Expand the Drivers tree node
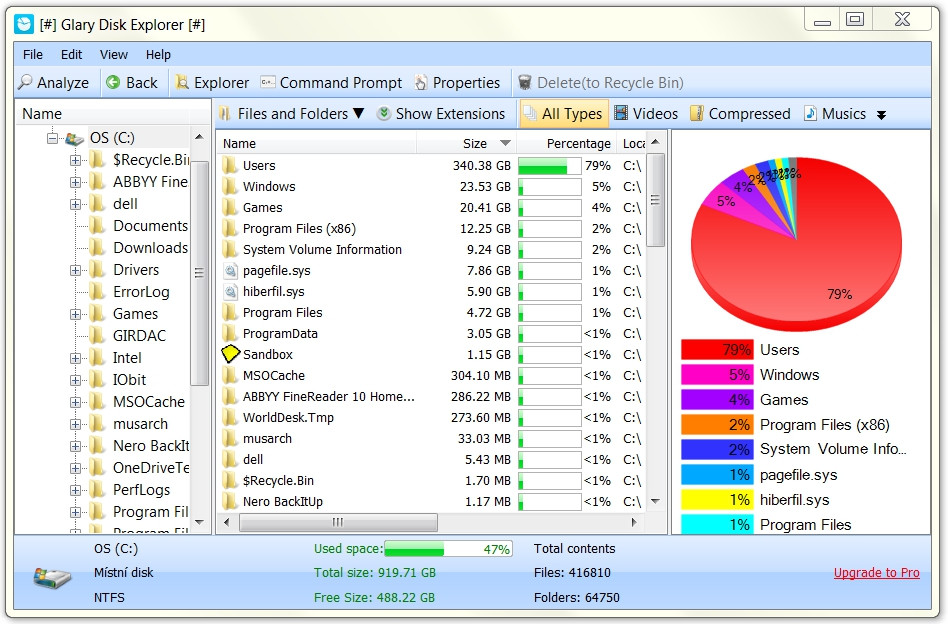The width and height of the screenshot is (948, 624). point(75,270)
